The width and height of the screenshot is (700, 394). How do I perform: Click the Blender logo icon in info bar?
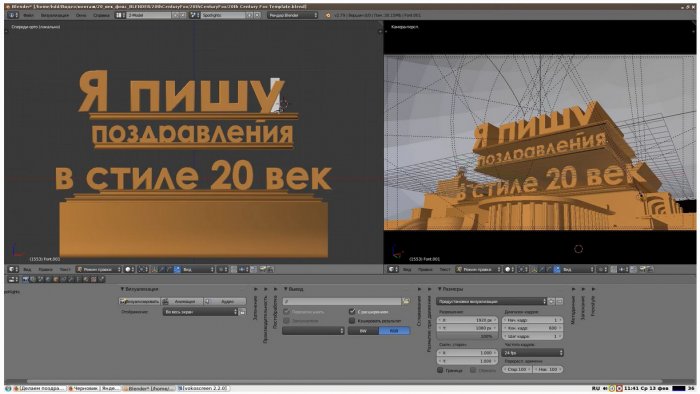(328, 16)
